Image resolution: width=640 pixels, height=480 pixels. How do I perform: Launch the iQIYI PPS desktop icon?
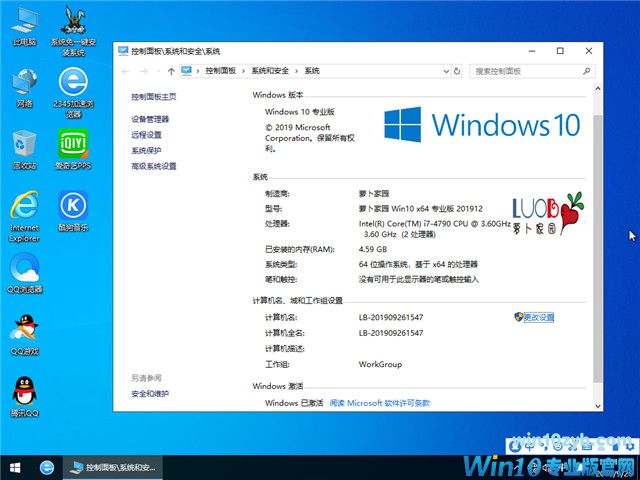(x=73, y=149)
